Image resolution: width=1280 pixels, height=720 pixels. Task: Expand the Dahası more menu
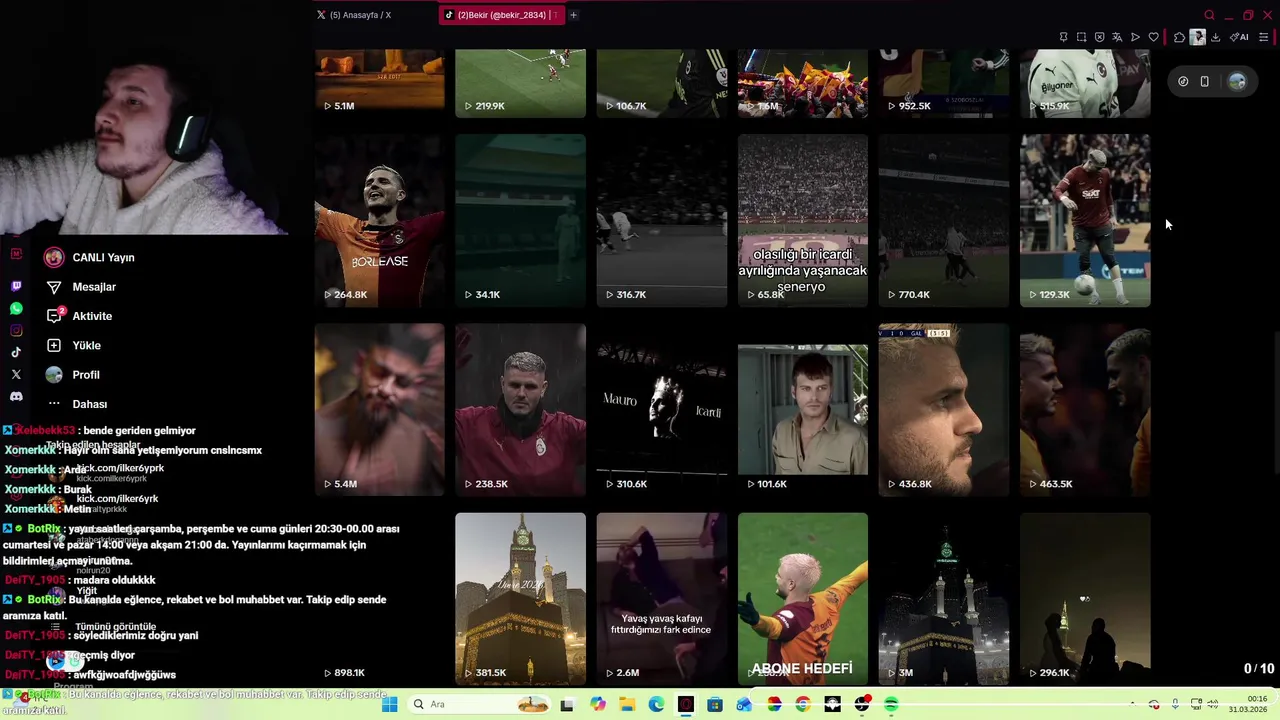[76, 404]
